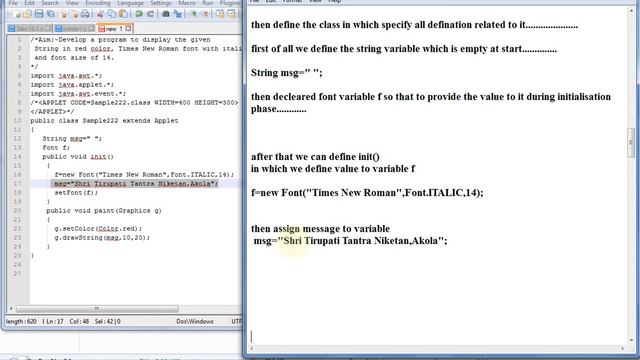Click 'Sel : 42 | 0' status bar entry
Viewport: 640px width, 360px height.
pyautogui.click(x=107, y=322)
